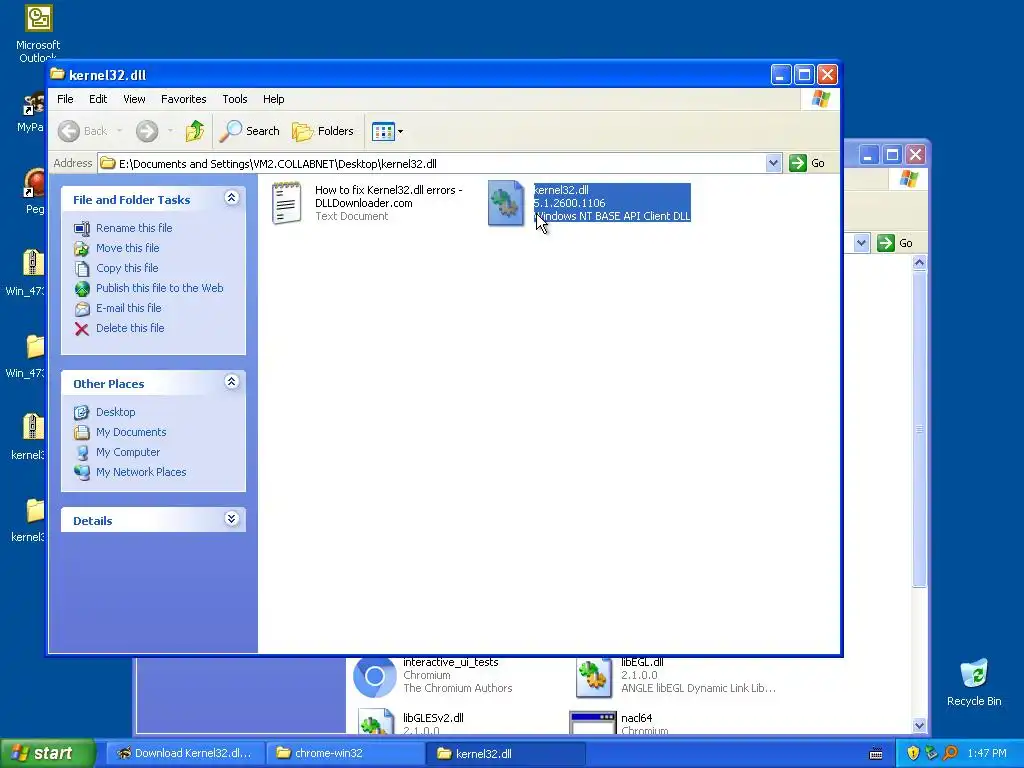The image size is (1024, 768).
Task: Open the Search pane
Action: pyautogui.click(x=249, y=131)
